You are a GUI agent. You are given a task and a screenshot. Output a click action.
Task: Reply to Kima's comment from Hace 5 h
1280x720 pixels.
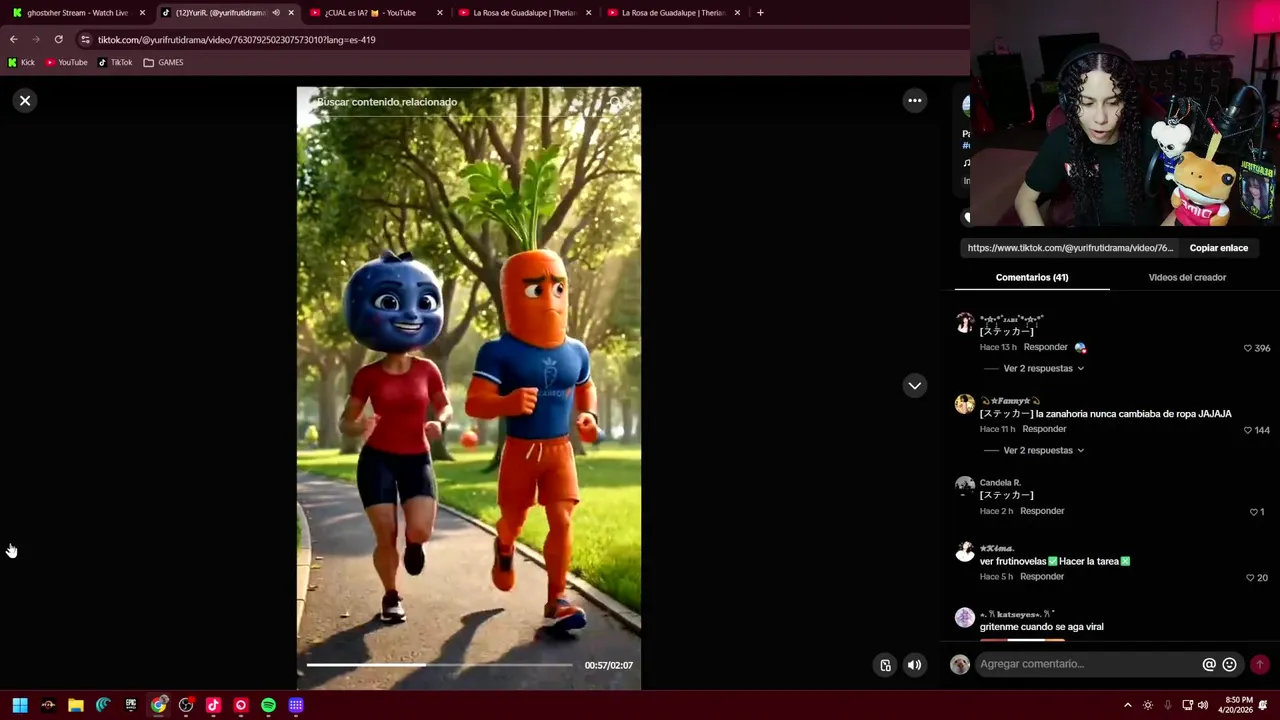pyautogui.click(x=1042, y=577)
